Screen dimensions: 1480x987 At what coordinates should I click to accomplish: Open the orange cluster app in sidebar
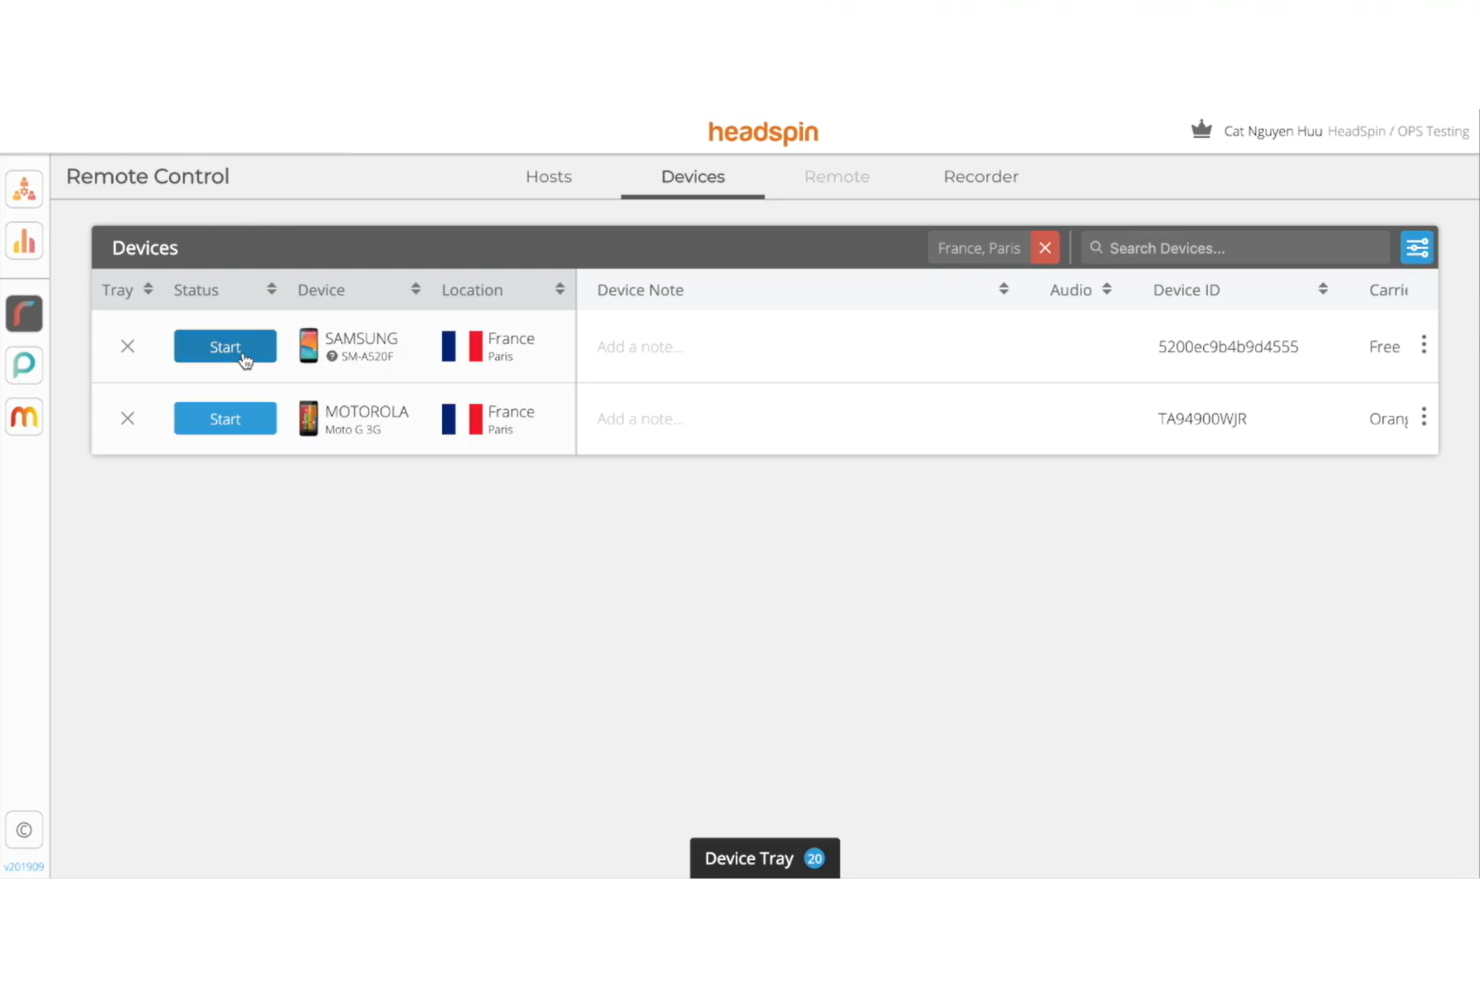[x=24, y=189]
